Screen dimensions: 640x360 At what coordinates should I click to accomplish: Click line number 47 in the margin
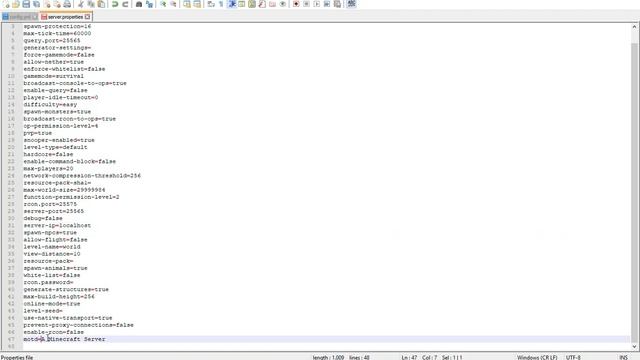[11, 339]
